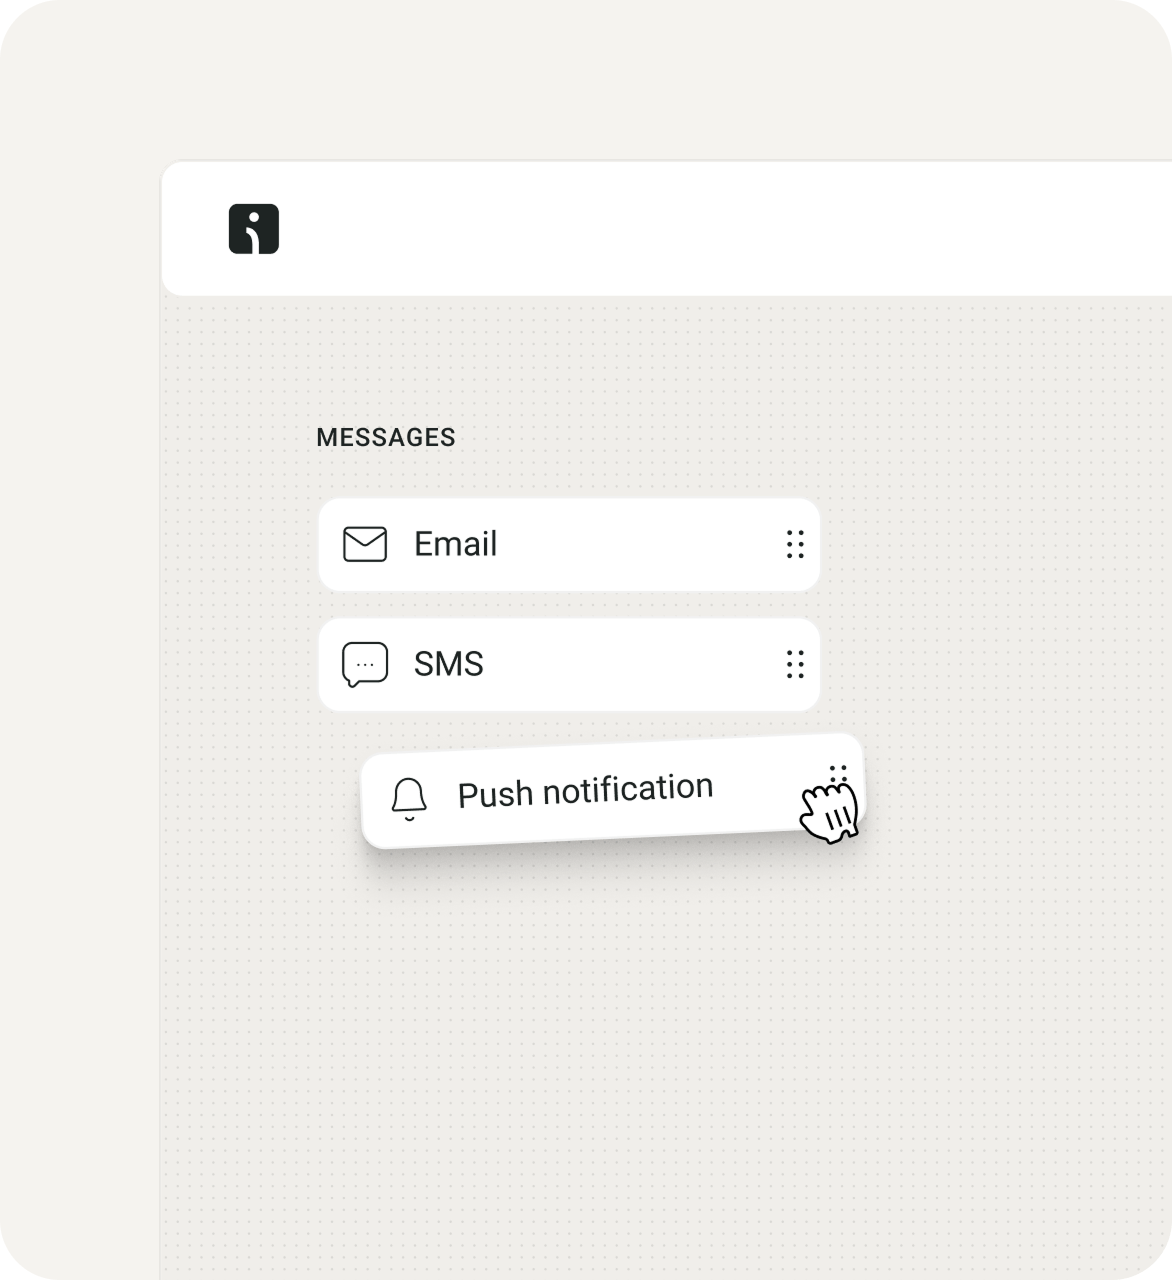1172x1280 pixels.
Task: Click the bell icon on Push notification card
Action: (408, 798)
